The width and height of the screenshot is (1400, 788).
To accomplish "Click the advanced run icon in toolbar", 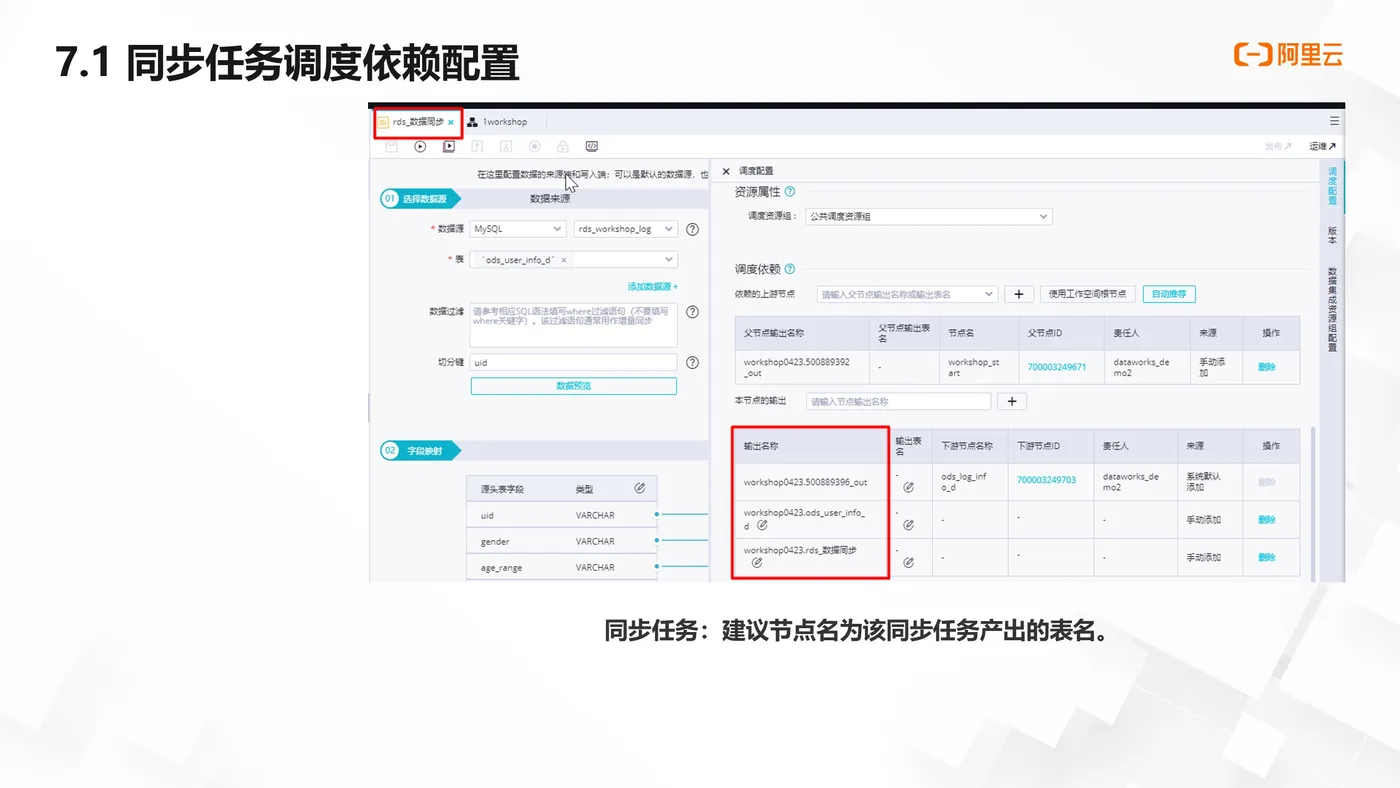I will click(x=449, y=146).
